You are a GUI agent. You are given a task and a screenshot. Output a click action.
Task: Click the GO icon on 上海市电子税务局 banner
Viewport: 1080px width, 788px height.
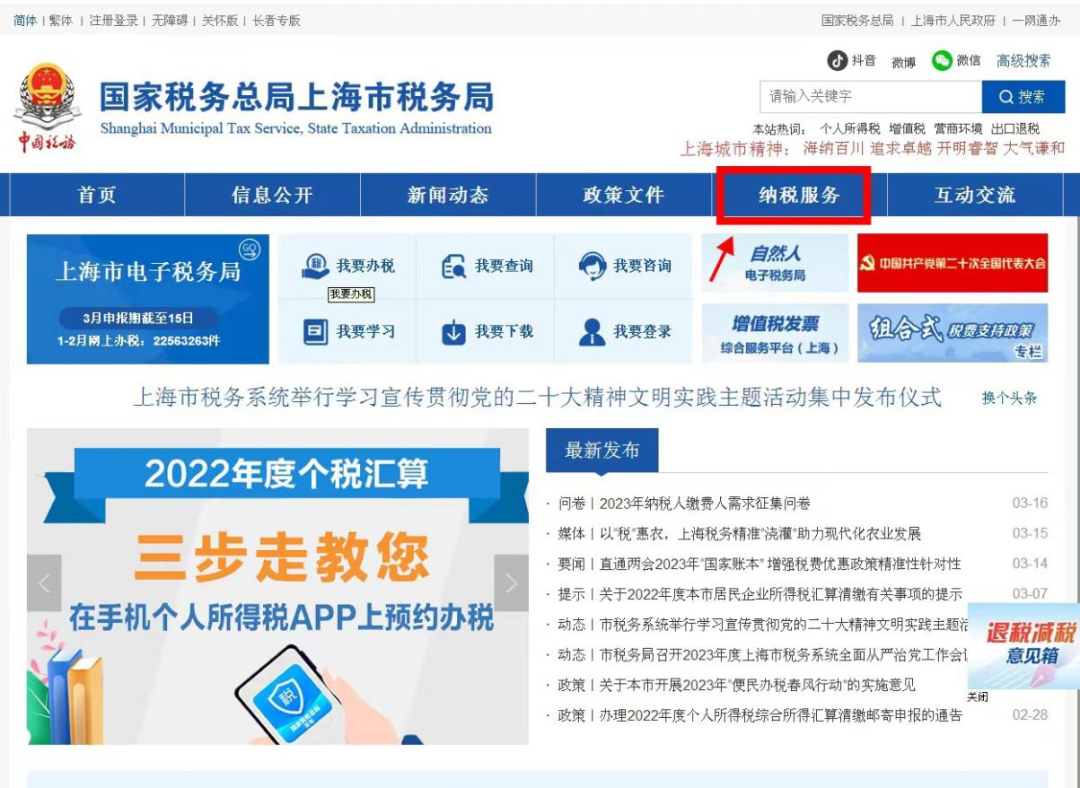click(x=249, y=249)
